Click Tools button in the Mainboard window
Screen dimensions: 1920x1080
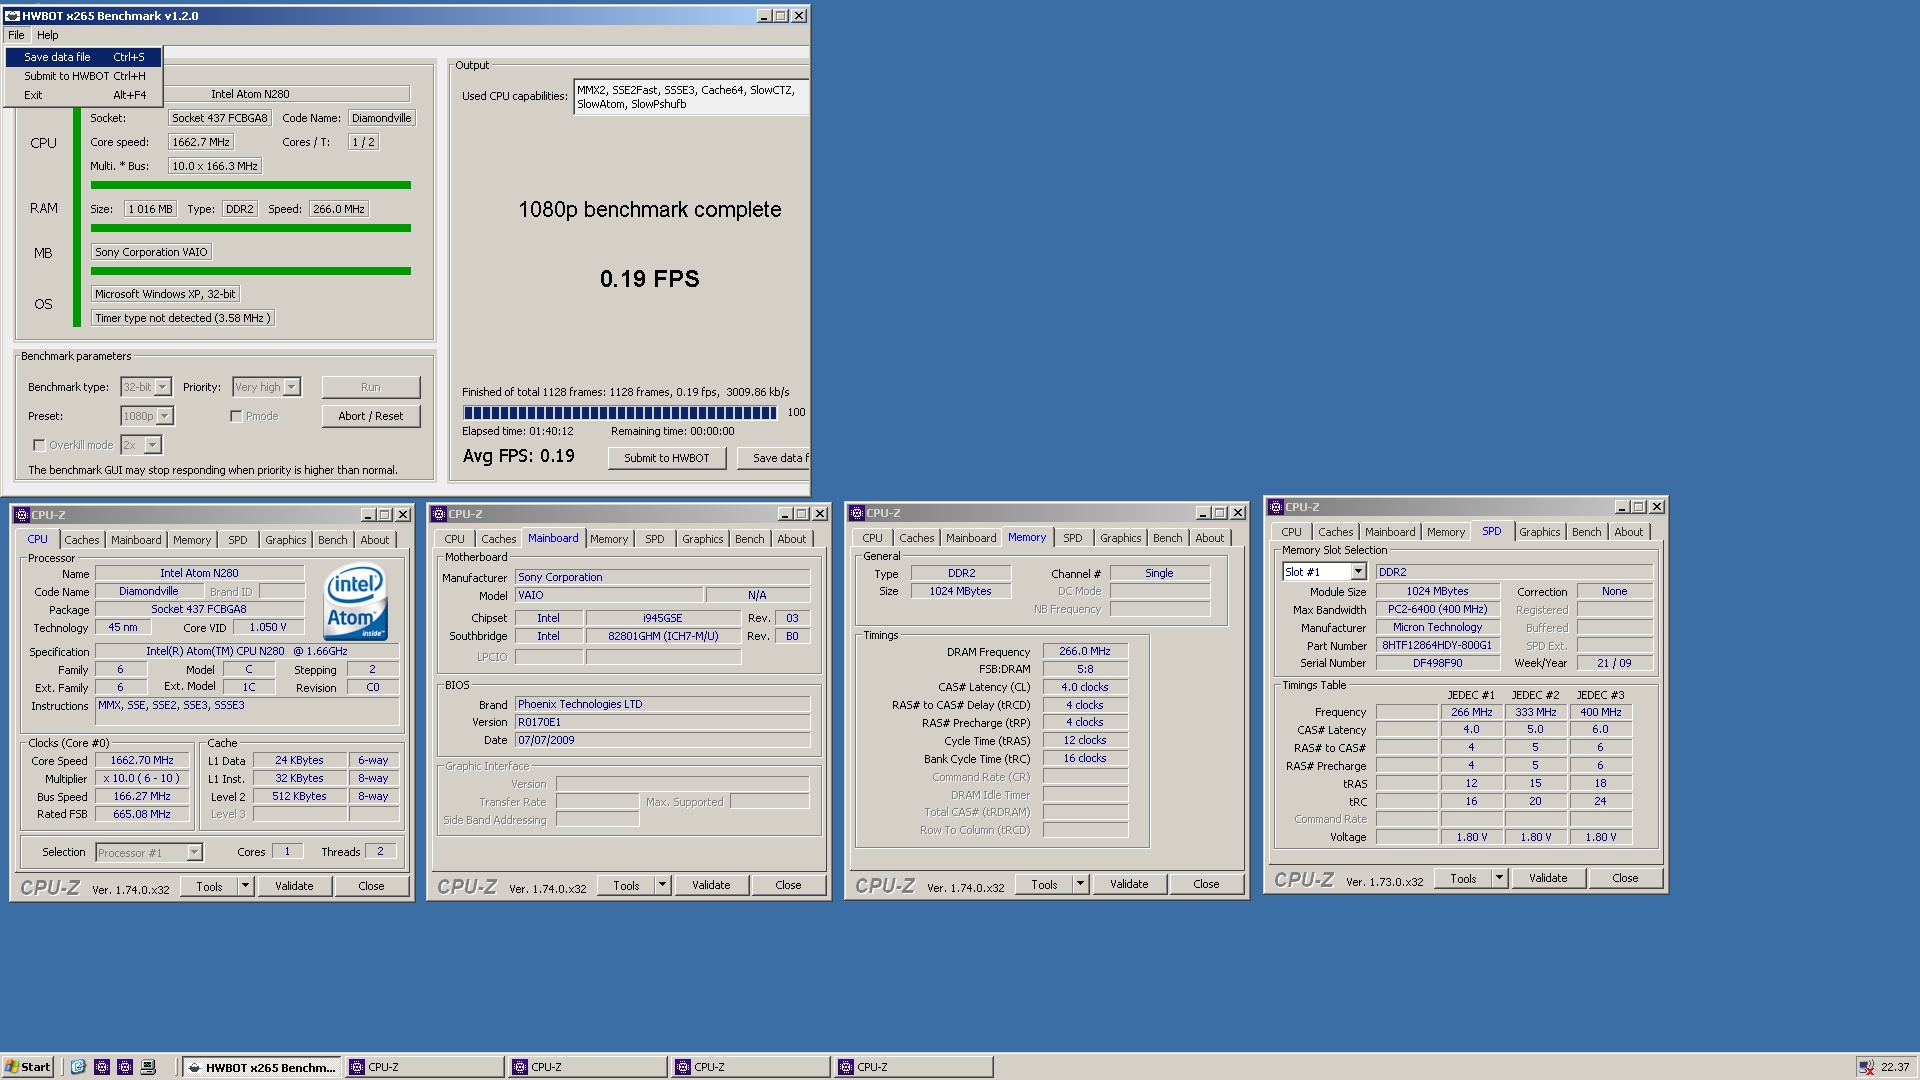[x=626, y=885]
